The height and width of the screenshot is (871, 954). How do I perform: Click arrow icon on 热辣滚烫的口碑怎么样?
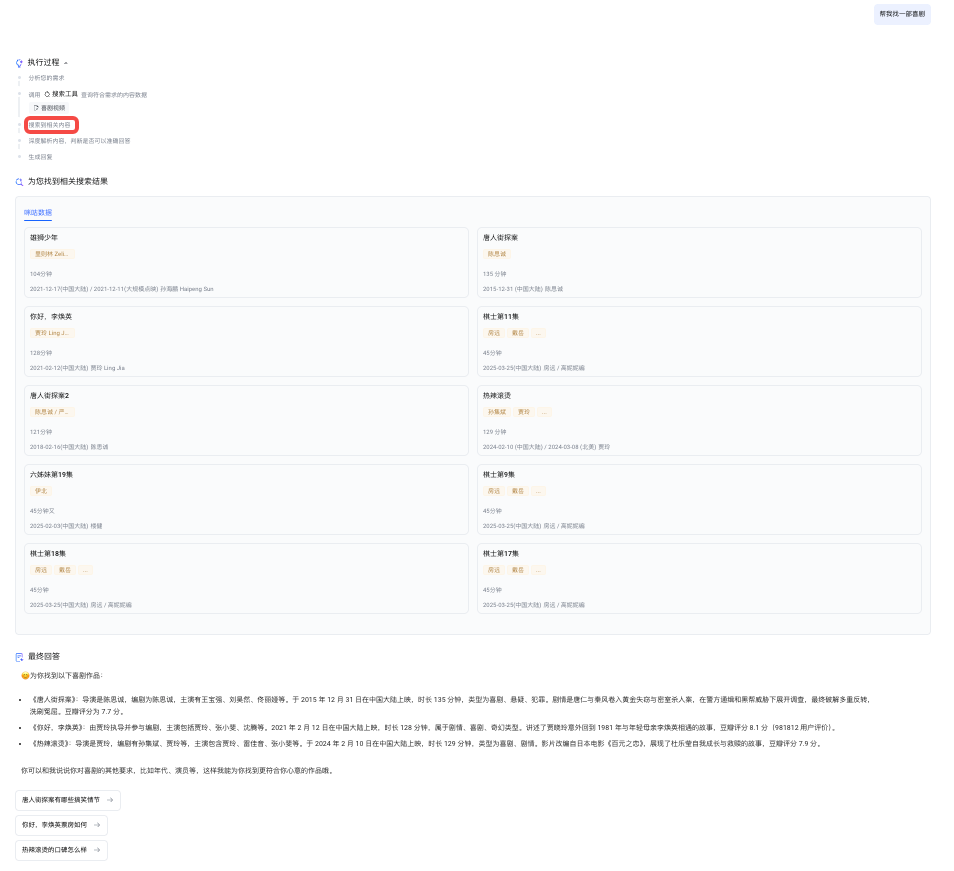pos(97,850)
